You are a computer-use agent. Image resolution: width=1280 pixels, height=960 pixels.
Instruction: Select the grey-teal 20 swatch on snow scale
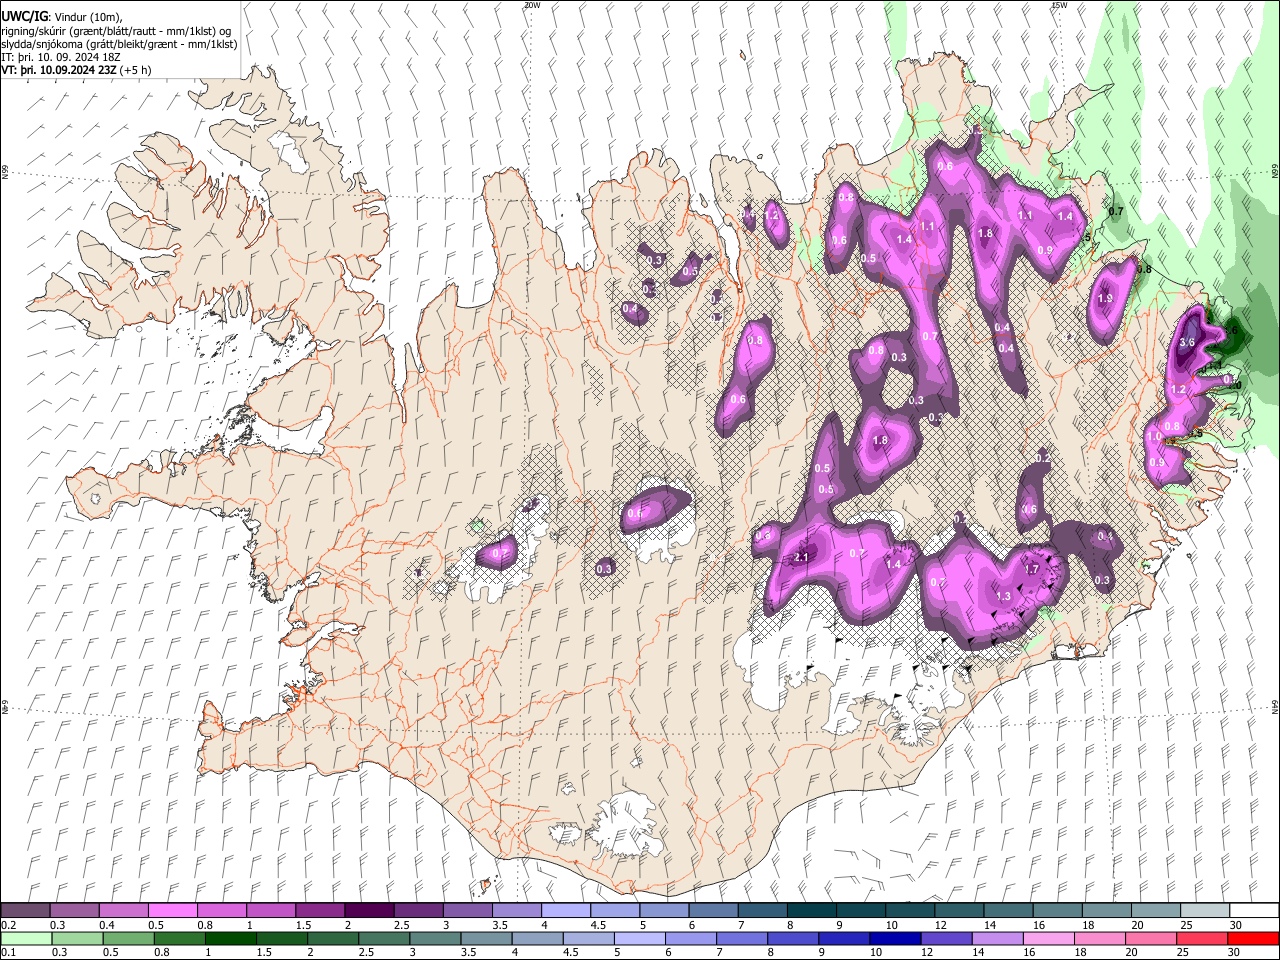[x=1156, y=911]
